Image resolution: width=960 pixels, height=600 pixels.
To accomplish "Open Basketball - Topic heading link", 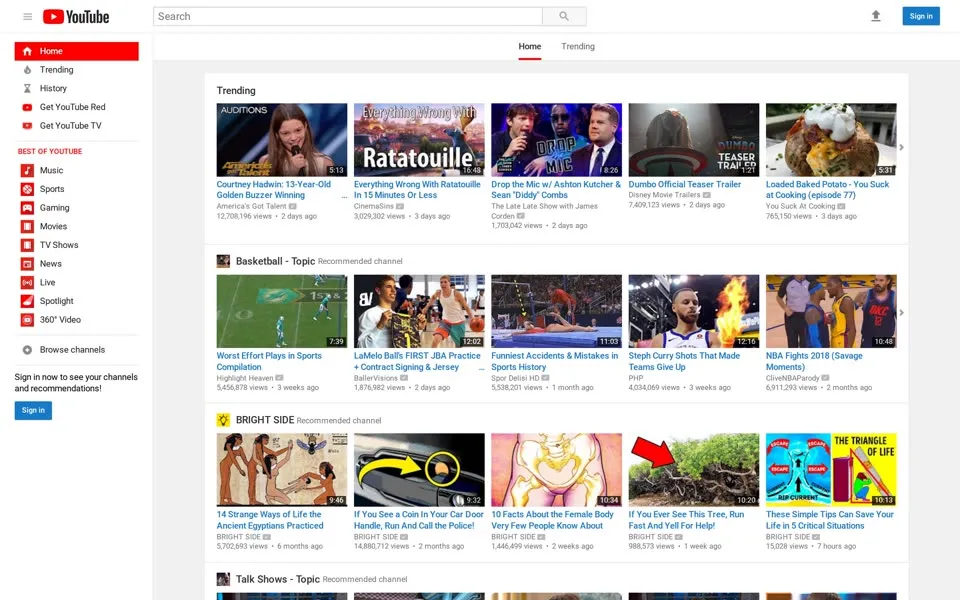I will 276,261.
